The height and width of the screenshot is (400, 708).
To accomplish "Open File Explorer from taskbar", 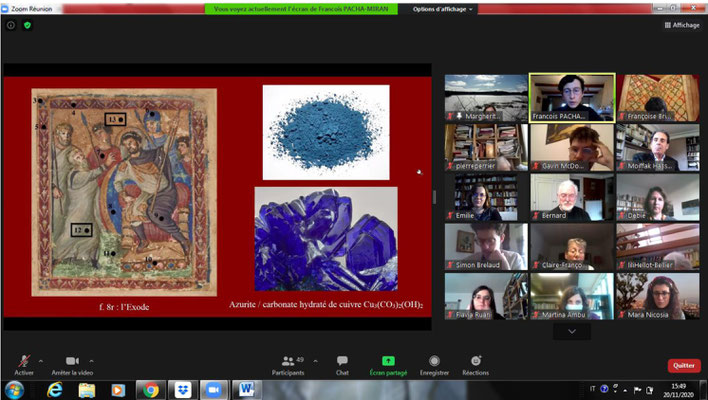I will (x=87, y=390).
